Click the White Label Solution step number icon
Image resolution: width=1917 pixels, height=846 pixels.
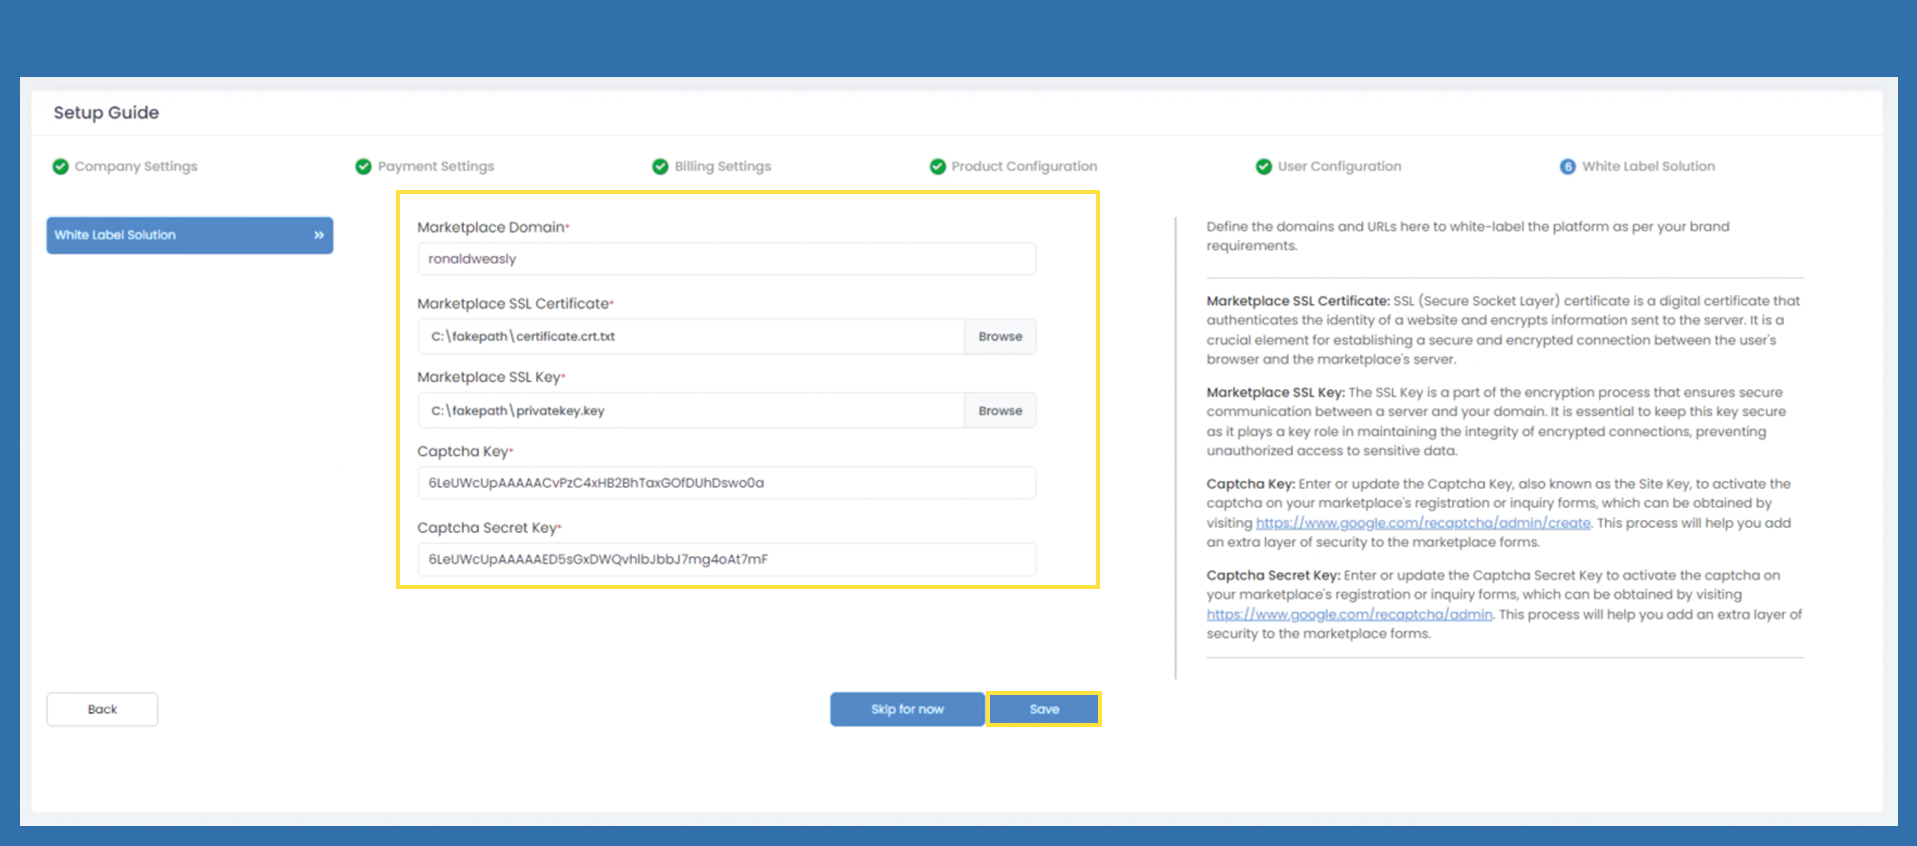click(1567, 167)
